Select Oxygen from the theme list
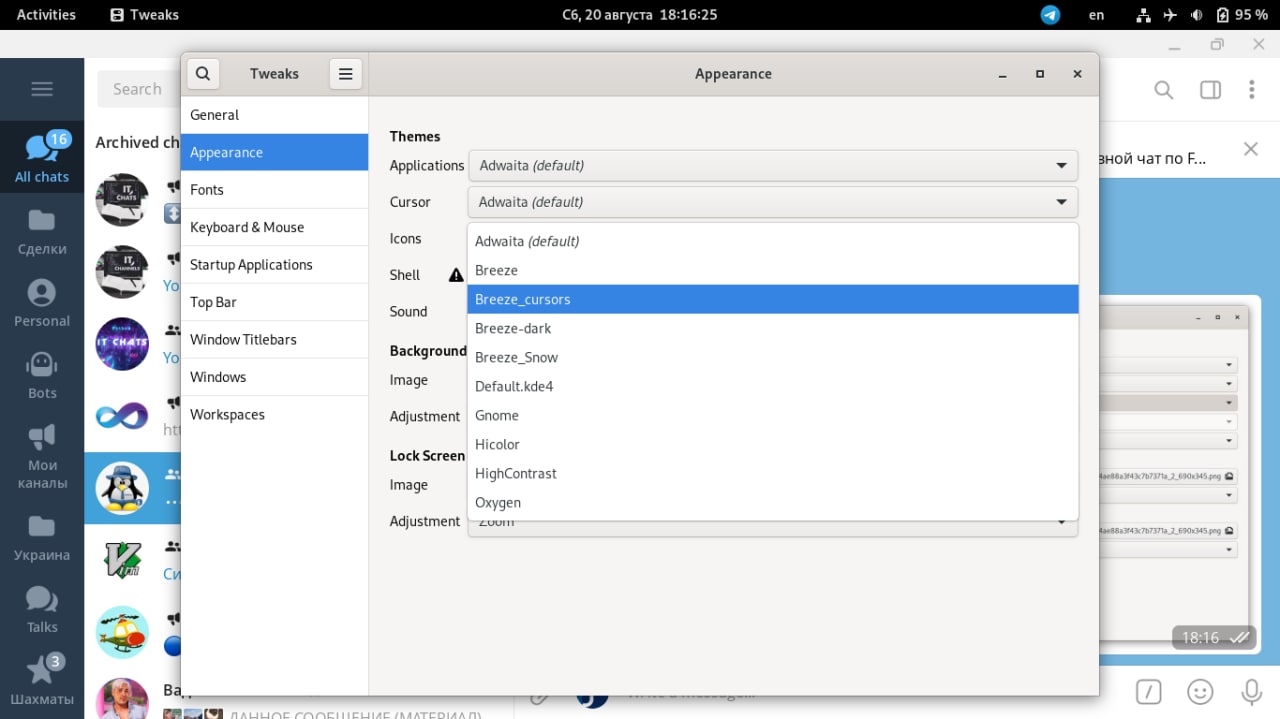The height and width of the screenshot is (719, 1280). [x=773, y=502]
